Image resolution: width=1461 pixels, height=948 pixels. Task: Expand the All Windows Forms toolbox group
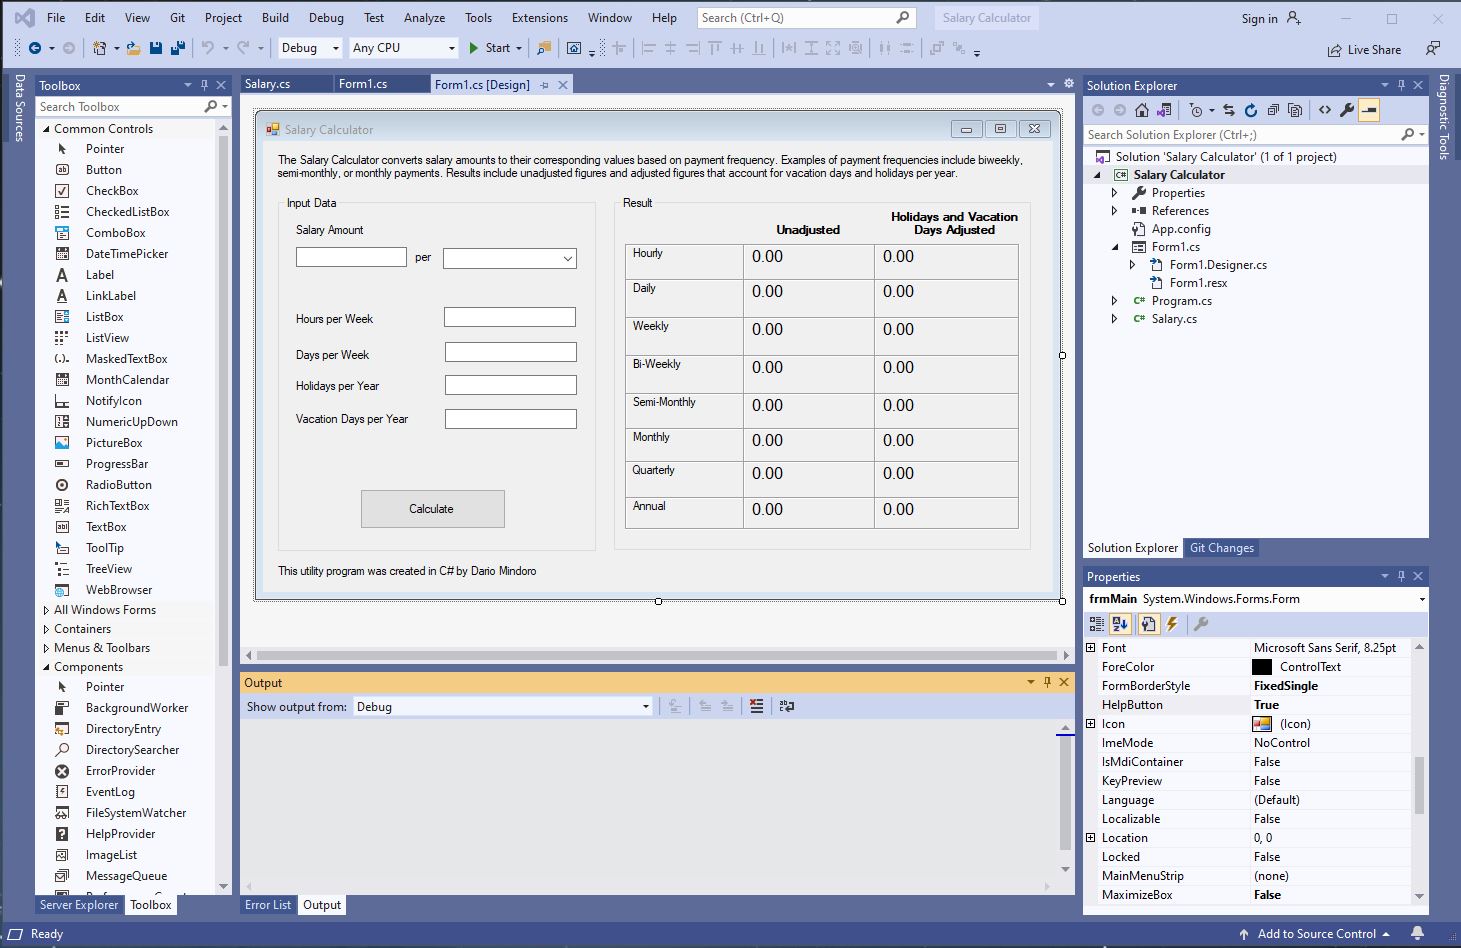tap(46, 610)
